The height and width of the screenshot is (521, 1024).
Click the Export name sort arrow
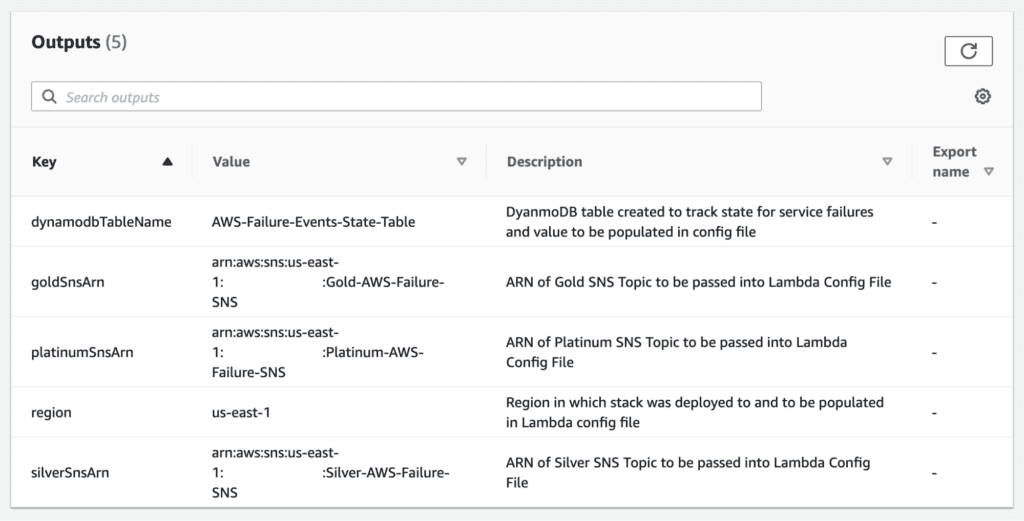[988, 172]
